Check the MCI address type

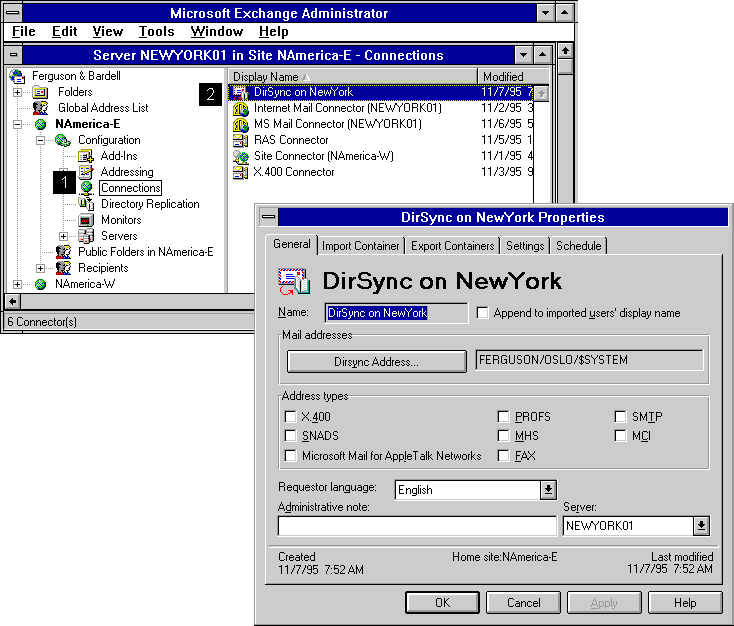[x=620, y=436]
